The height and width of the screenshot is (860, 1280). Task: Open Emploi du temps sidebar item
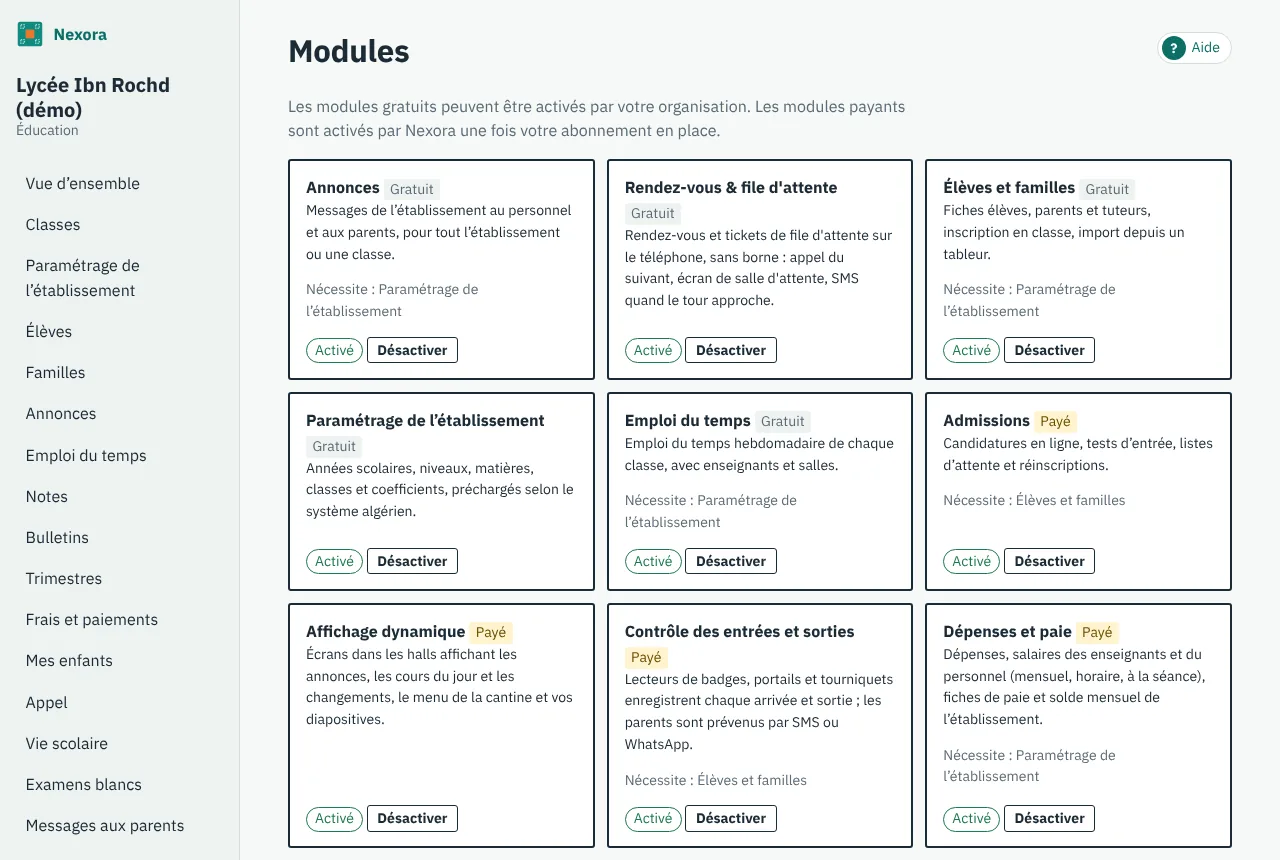[x=86, y=455]
